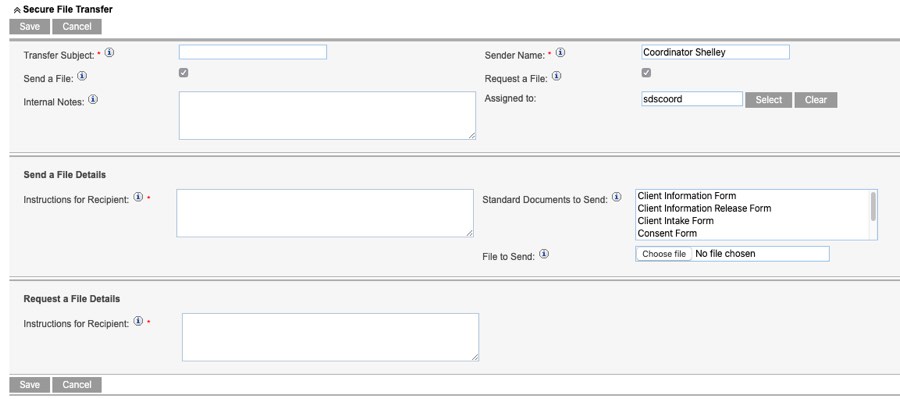
Task: Click info icon next to File to Send
Action: click(x=544, y=254)
